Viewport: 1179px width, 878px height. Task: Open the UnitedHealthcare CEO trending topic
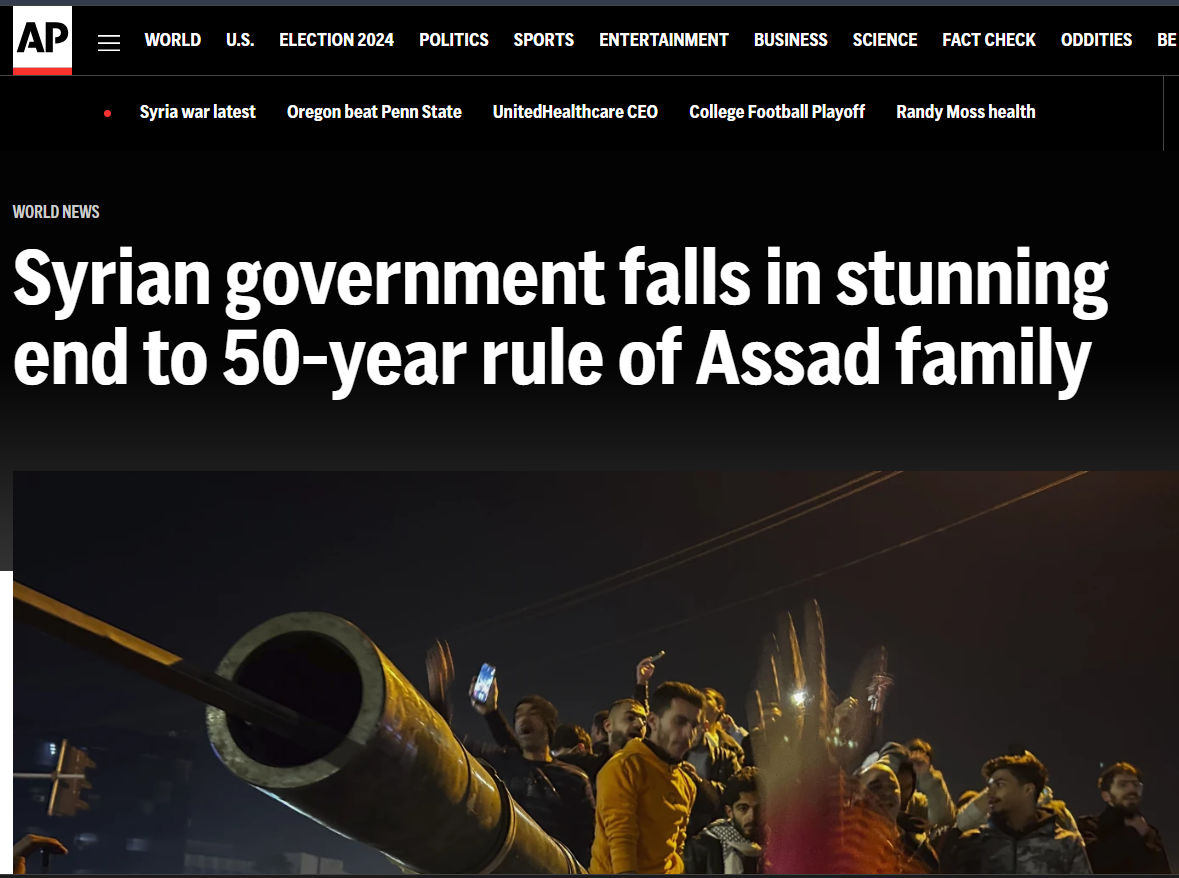pyautogui.click(x=575, y=112)
